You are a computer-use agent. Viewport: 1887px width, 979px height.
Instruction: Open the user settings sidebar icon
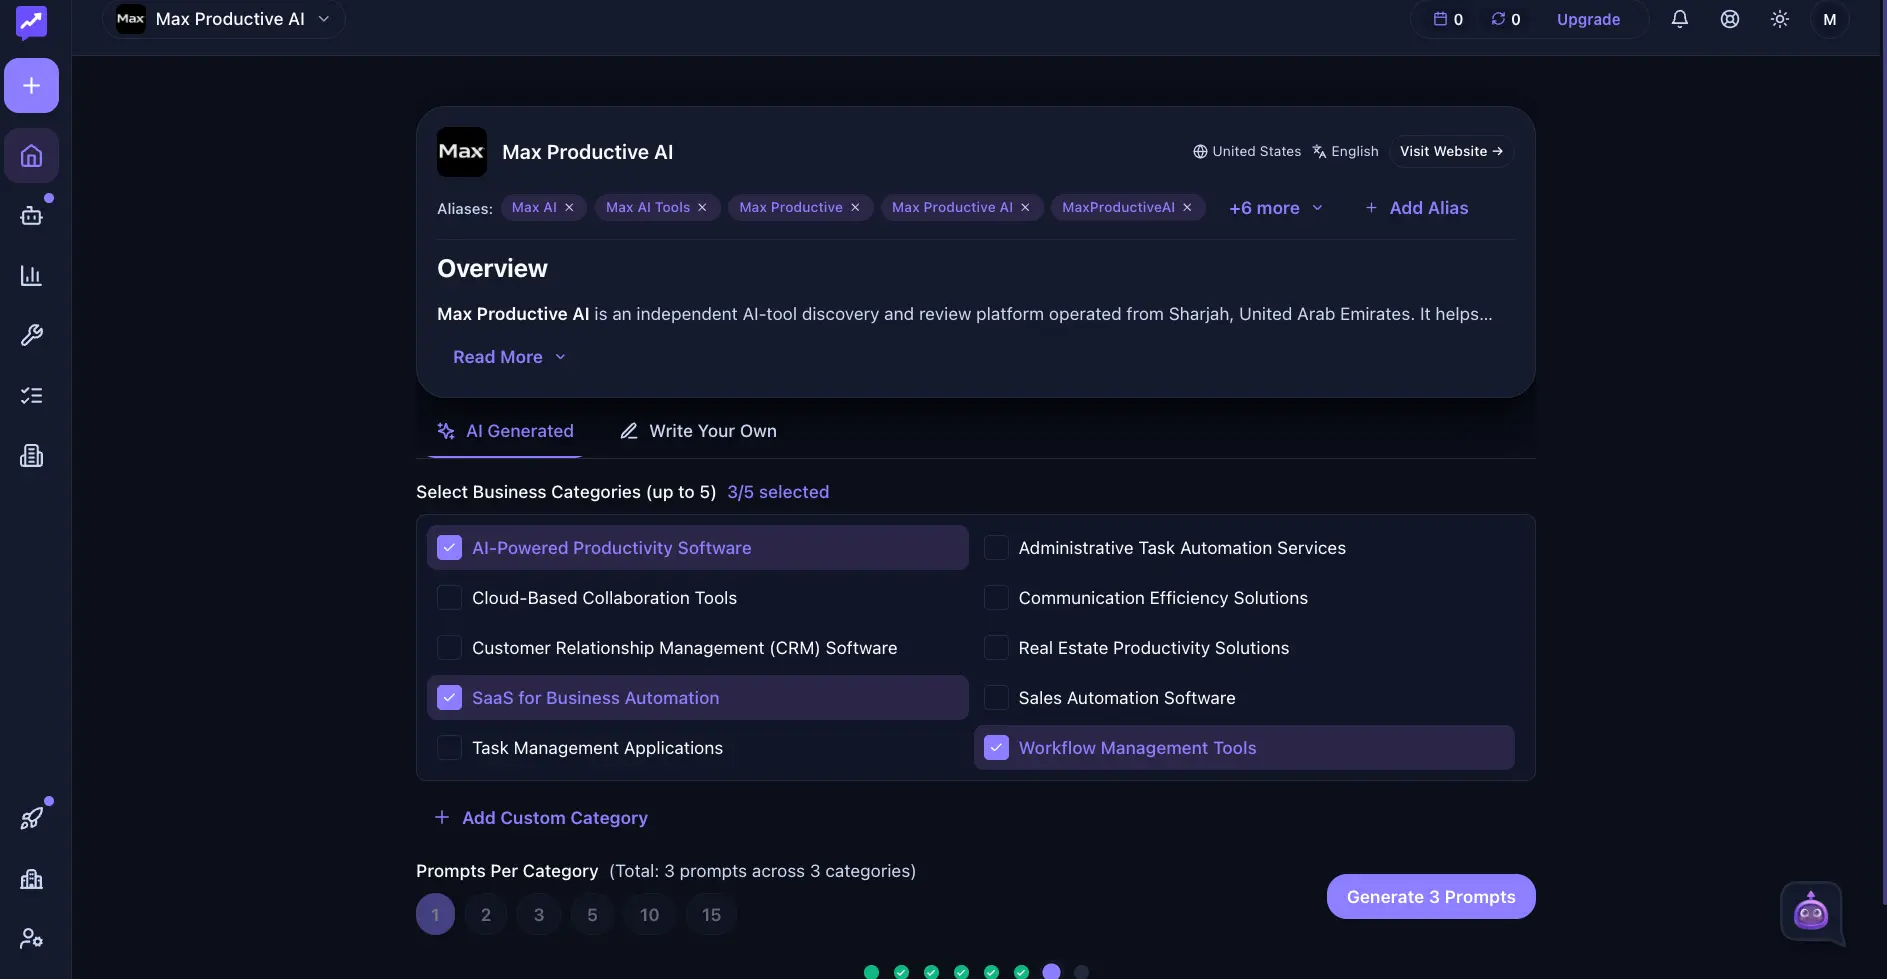pyautogui.click(x=31, y=938)
